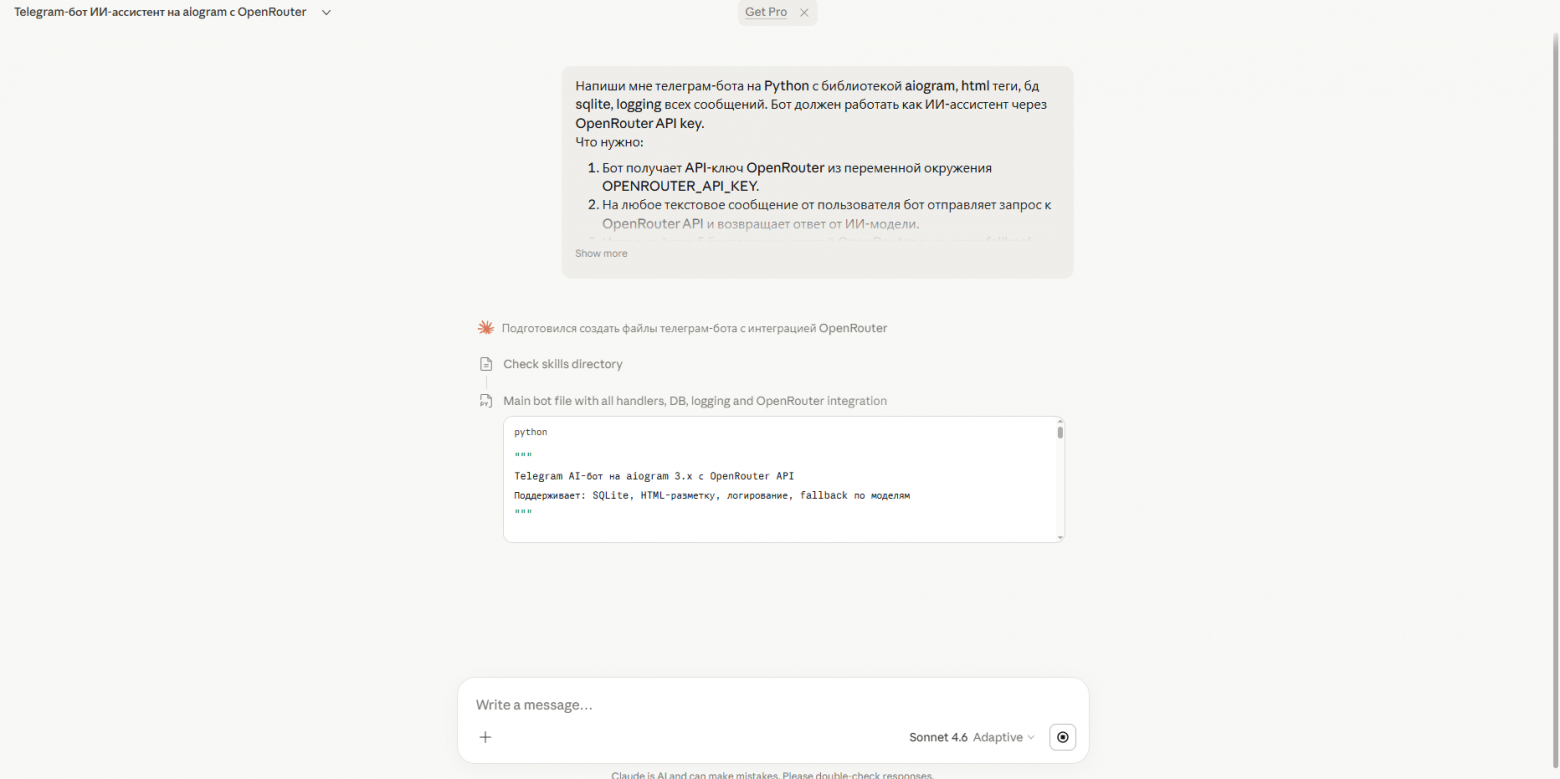The width and height of the screenshot is (1560, 779).
Task: Click inside the python code preview block
Action: [780, 480]
